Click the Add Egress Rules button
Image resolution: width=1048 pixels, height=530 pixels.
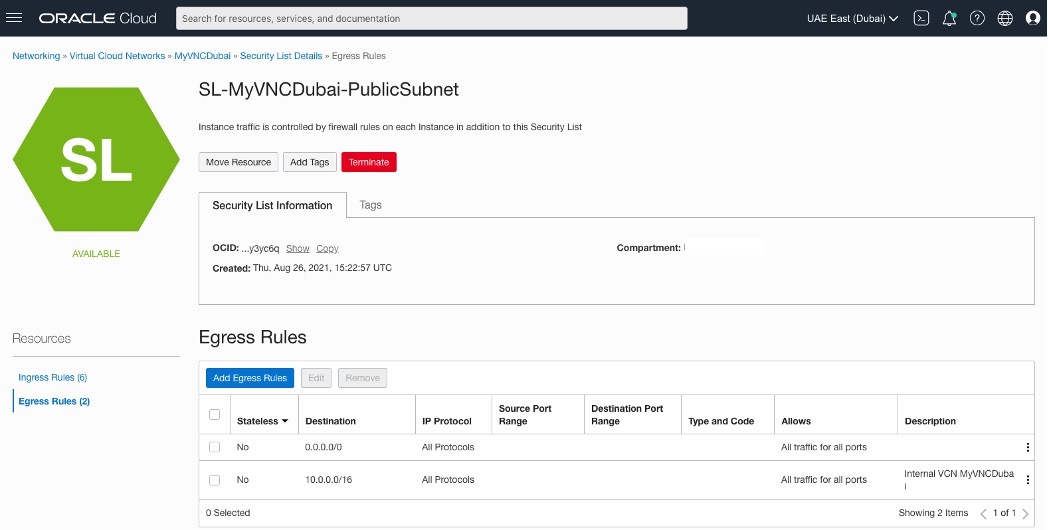(x=250, y=378)
